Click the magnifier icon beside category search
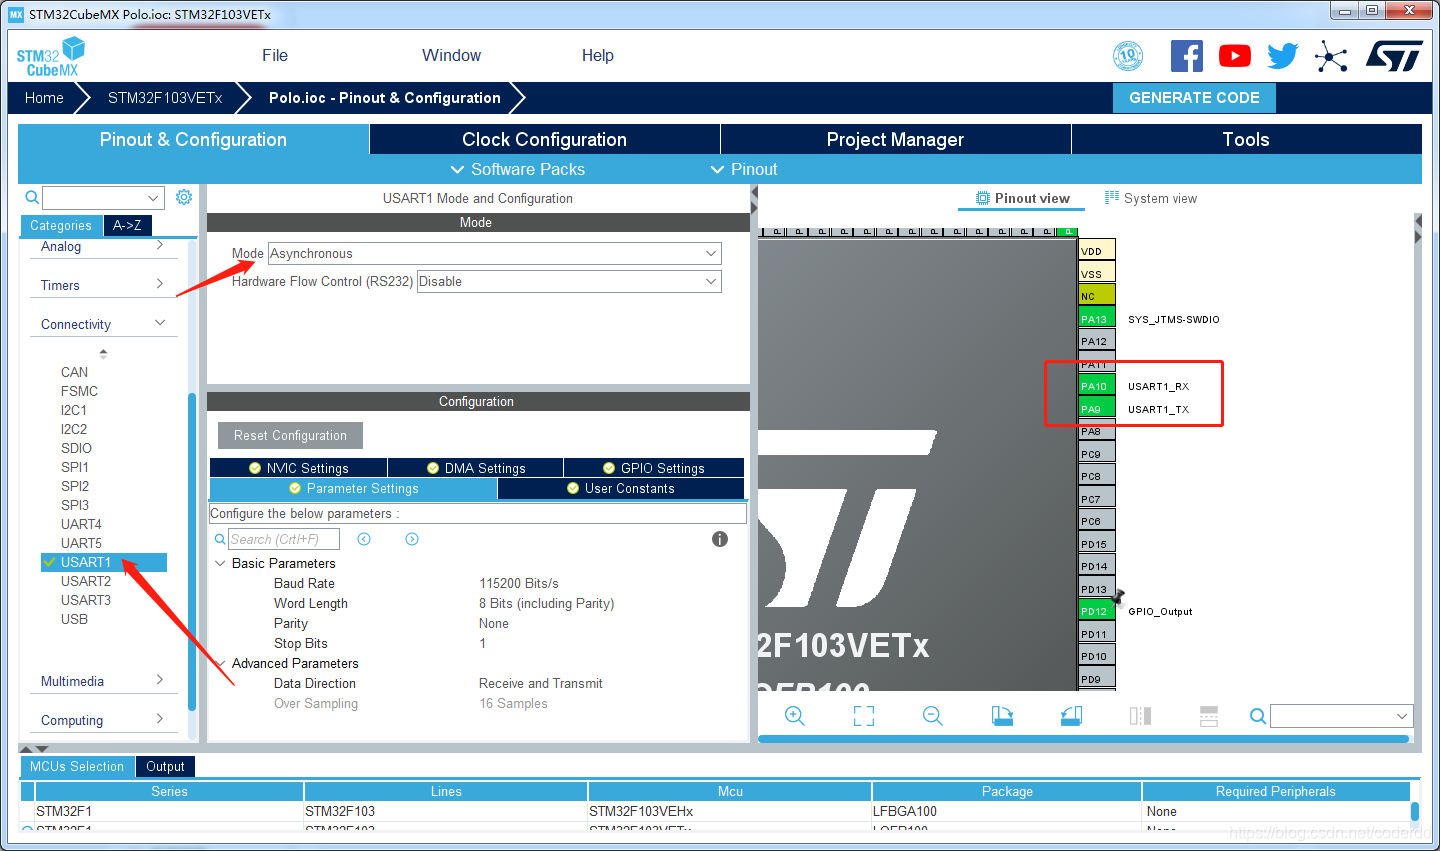This screenshot has height=851, width=1440. pos(32,197)
